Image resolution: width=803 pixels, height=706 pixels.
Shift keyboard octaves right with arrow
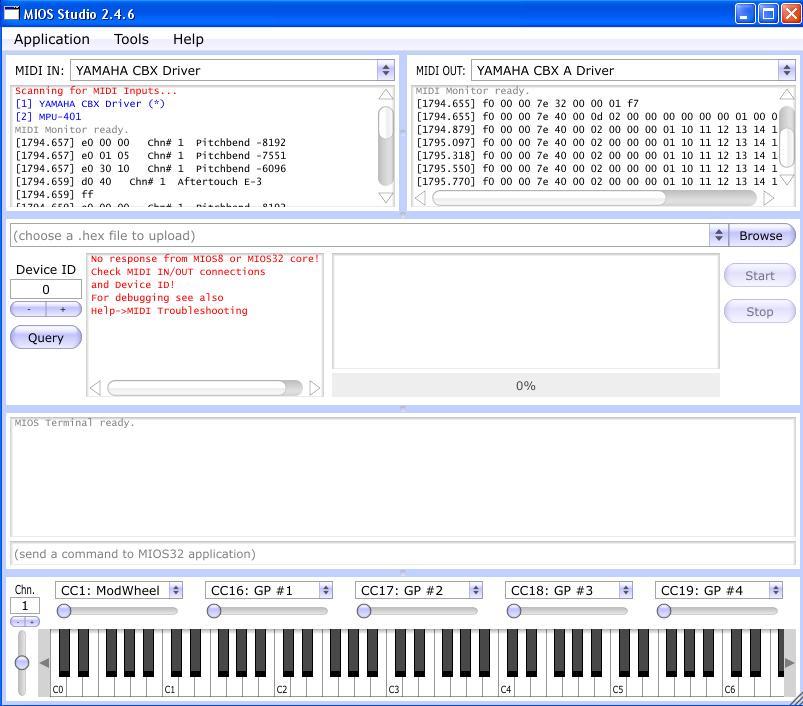point(789,662)
